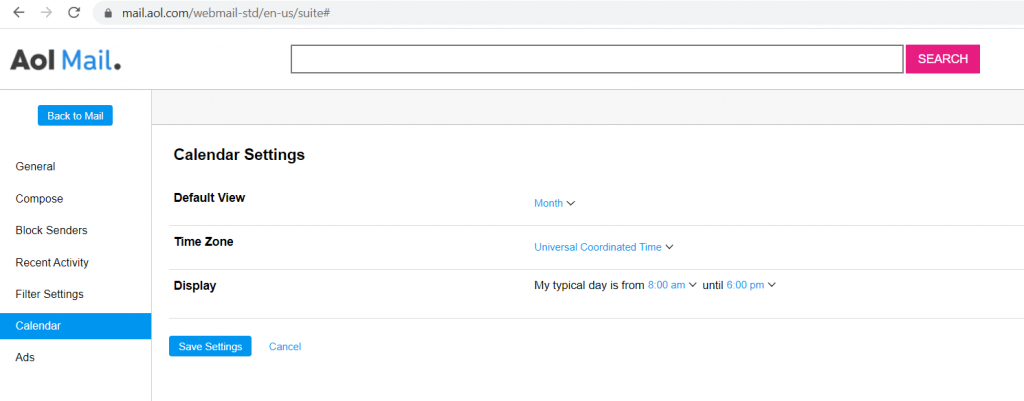Click the Cancel link

click(x=285, y=346)
